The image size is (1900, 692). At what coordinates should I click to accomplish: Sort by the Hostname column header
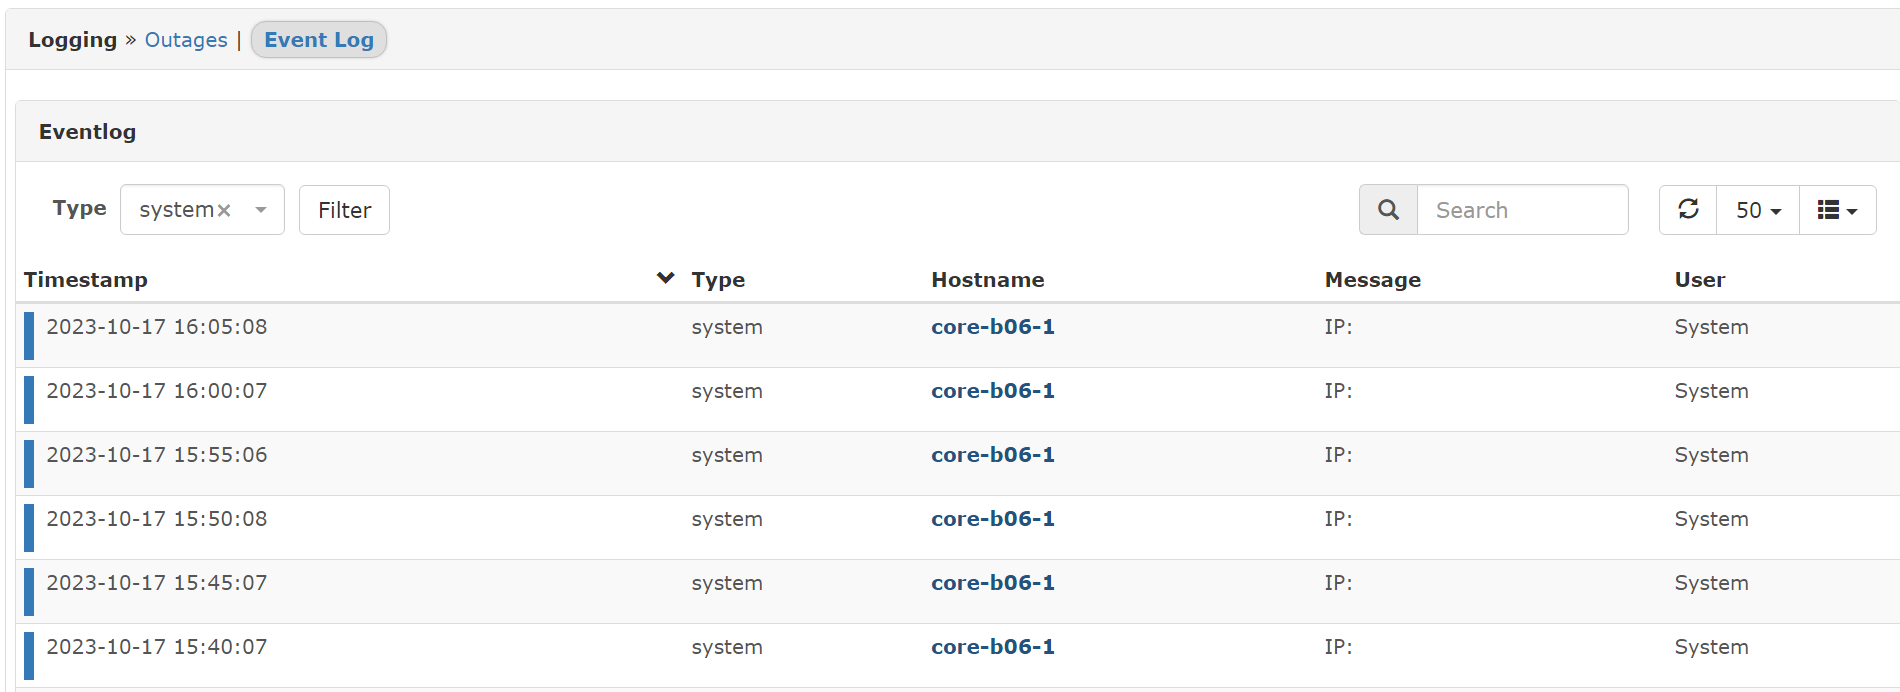click(987, 280)
